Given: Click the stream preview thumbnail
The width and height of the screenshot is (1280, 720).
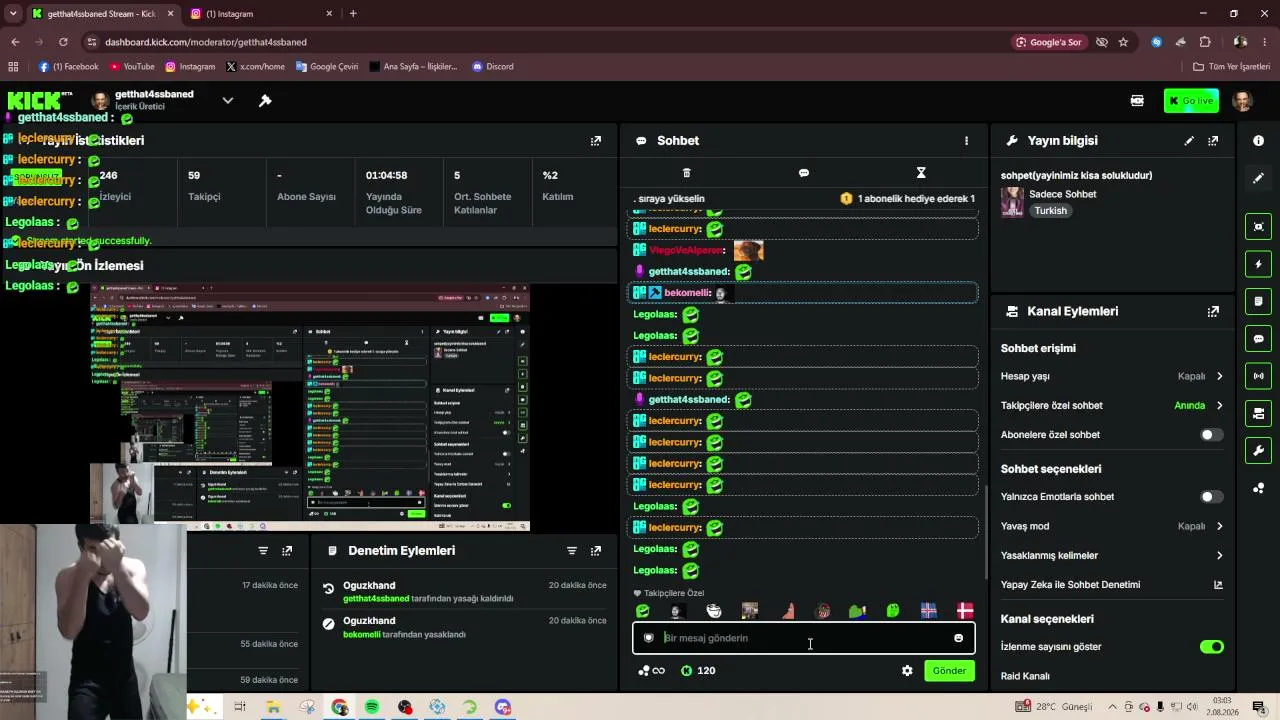Looking at the screenshot, I should [x=310, y=408].
